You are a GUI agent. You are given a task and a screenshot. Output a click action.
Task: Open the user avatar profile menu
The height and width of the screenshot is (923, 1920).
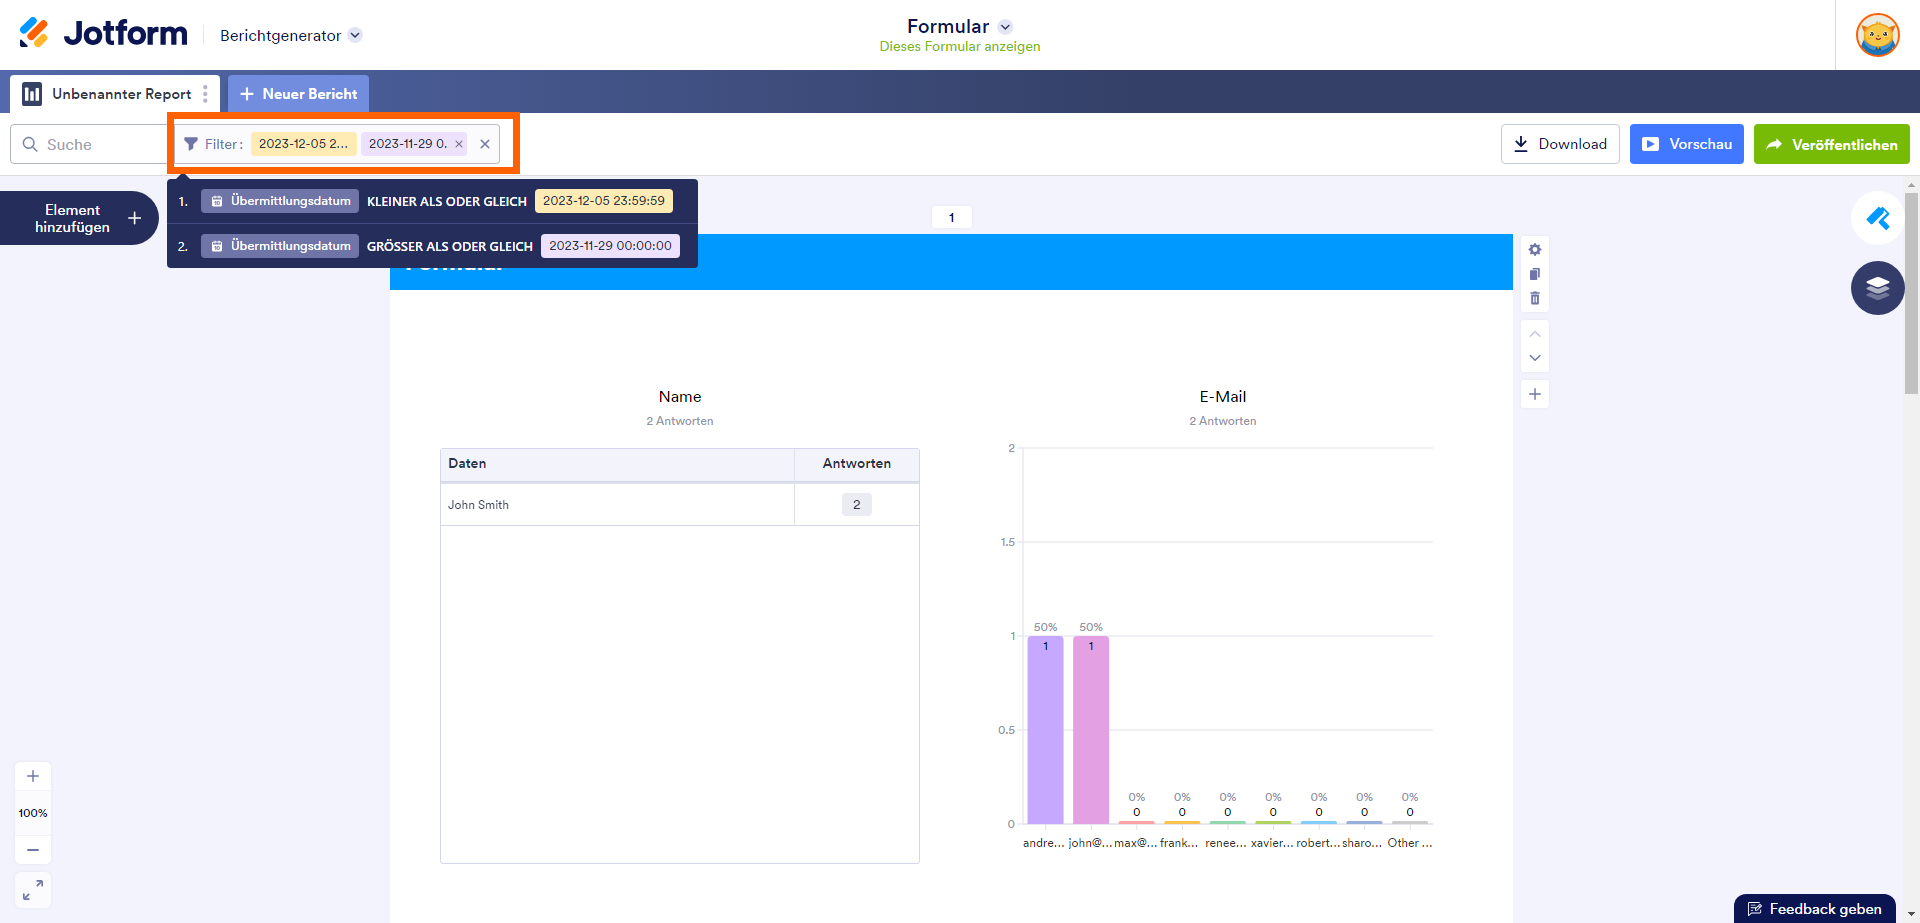pos(1877,35)
